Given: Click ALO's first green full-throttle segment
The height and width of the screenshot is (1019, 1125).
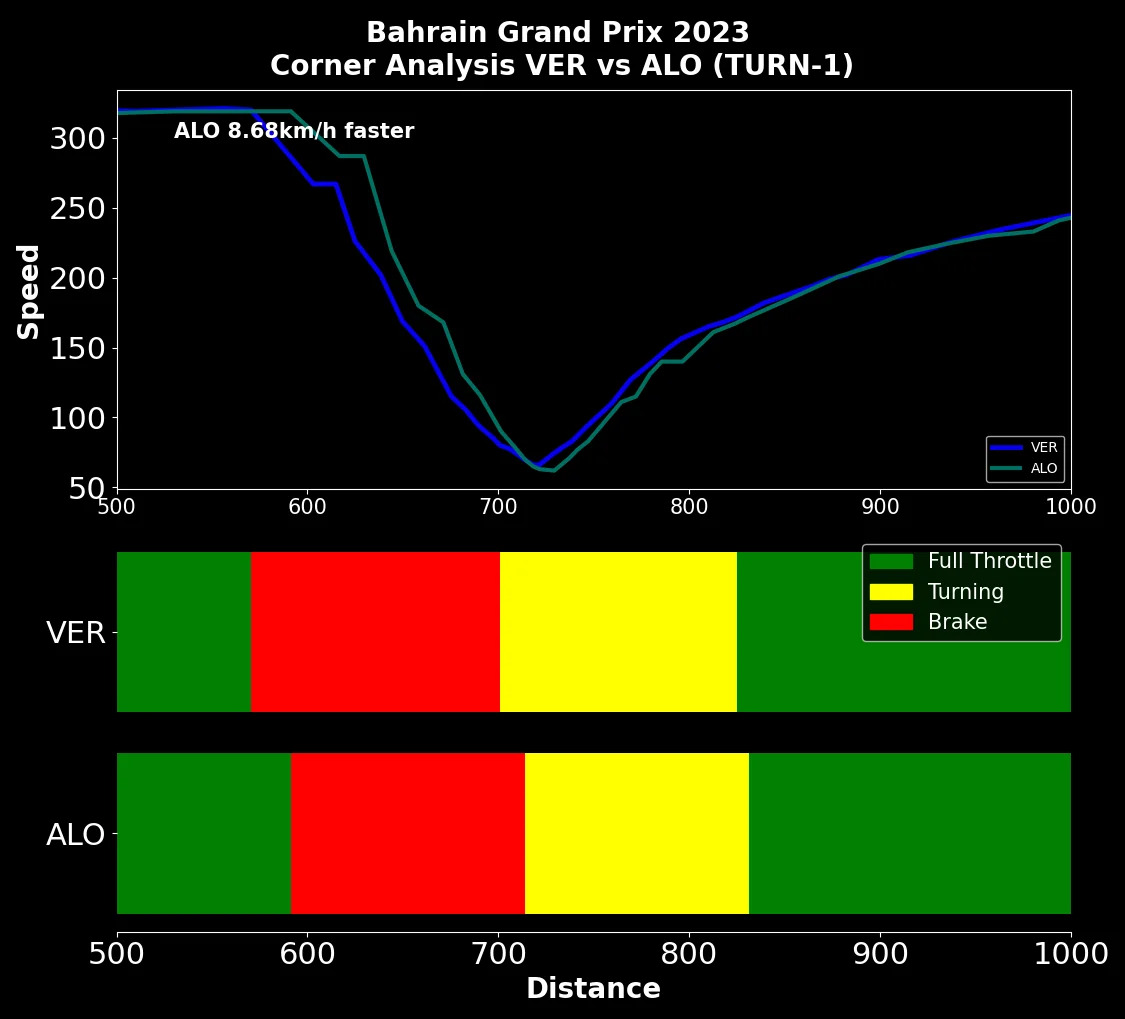Looking at the screenshot, I should click(x=204, y=833).
